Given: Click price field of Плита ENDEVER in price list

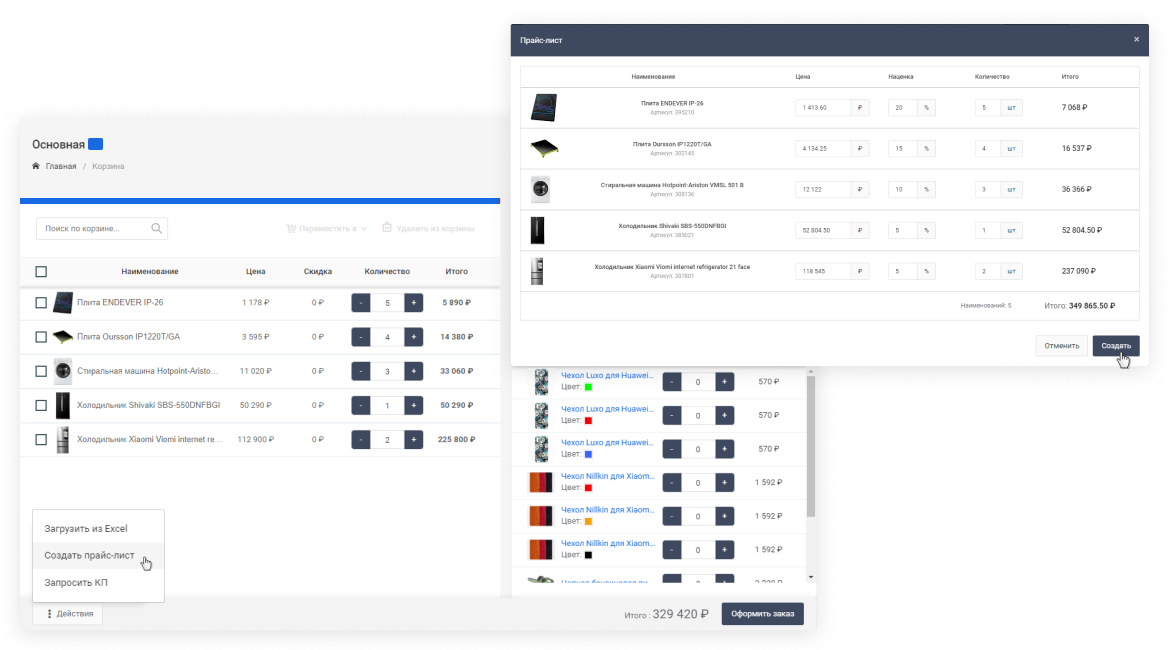Looking at the screenshot, I should point(823,107).
